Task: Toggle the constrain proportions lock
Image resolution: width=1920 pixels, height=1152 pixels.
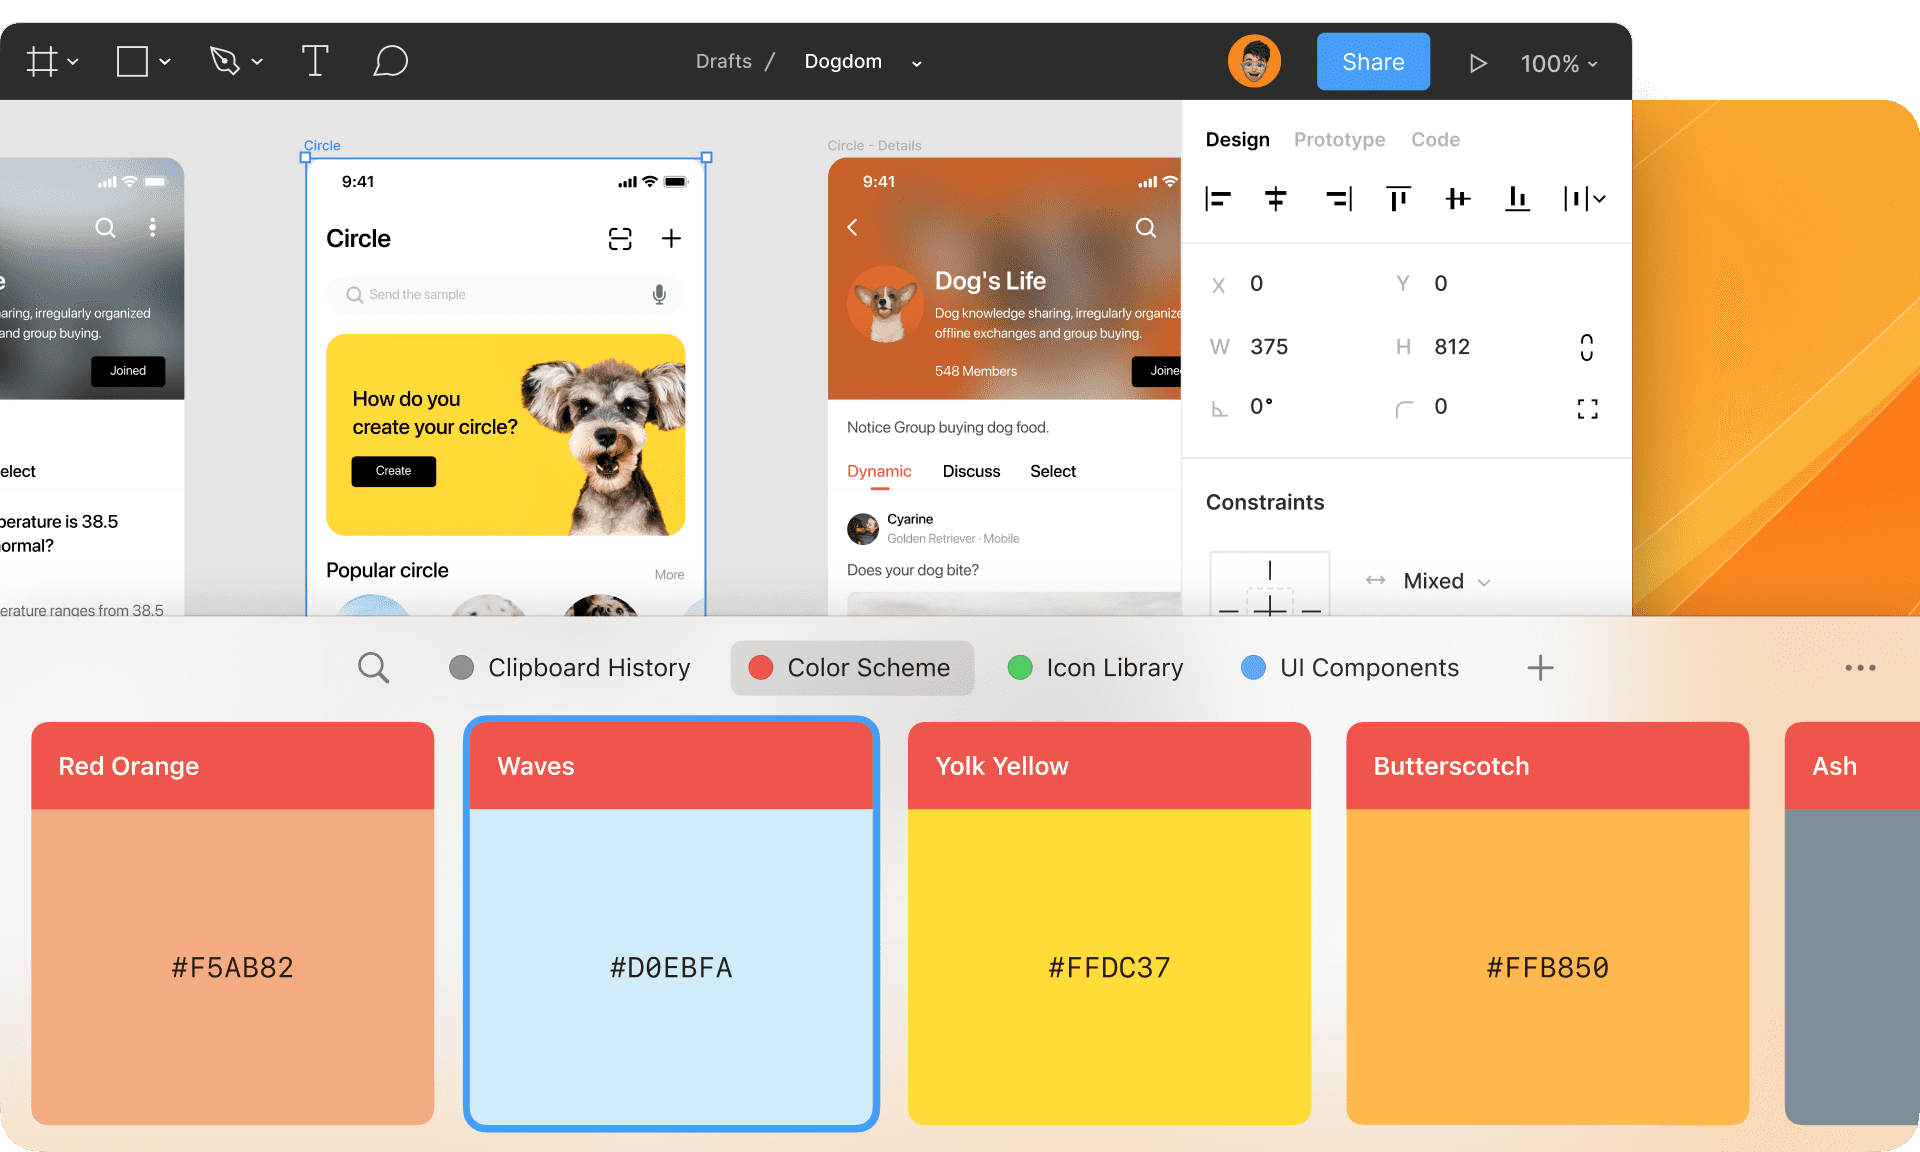Action: coord(1586,347)
